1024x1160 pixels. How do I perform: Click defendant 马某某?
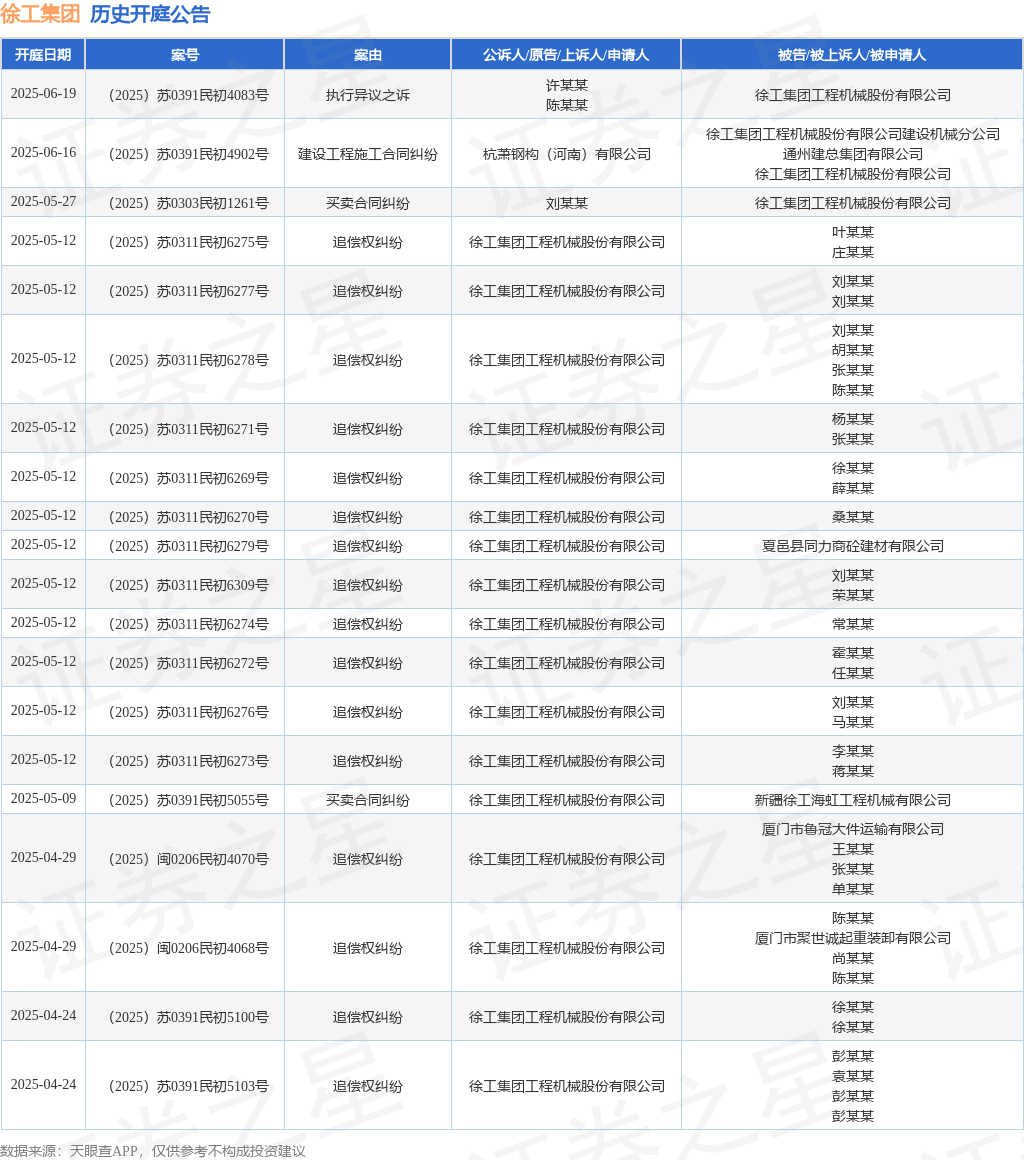pyautogui.click(x=853, y=722)
